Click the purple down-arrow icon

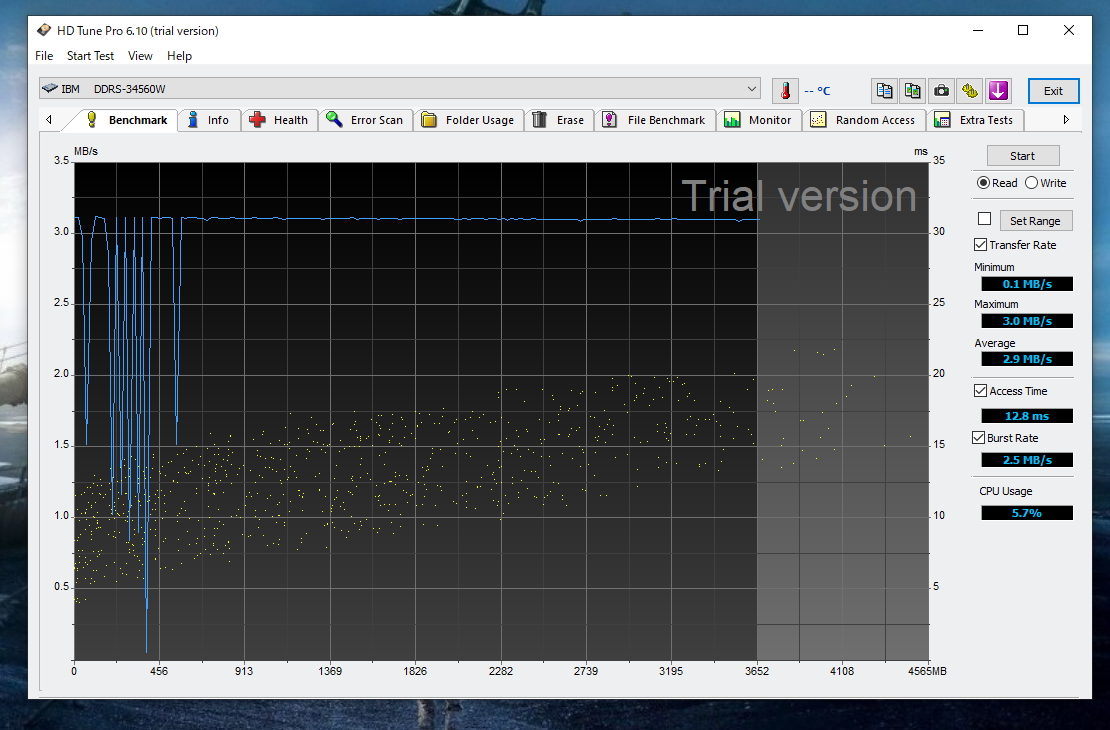(x=997, y=91)
